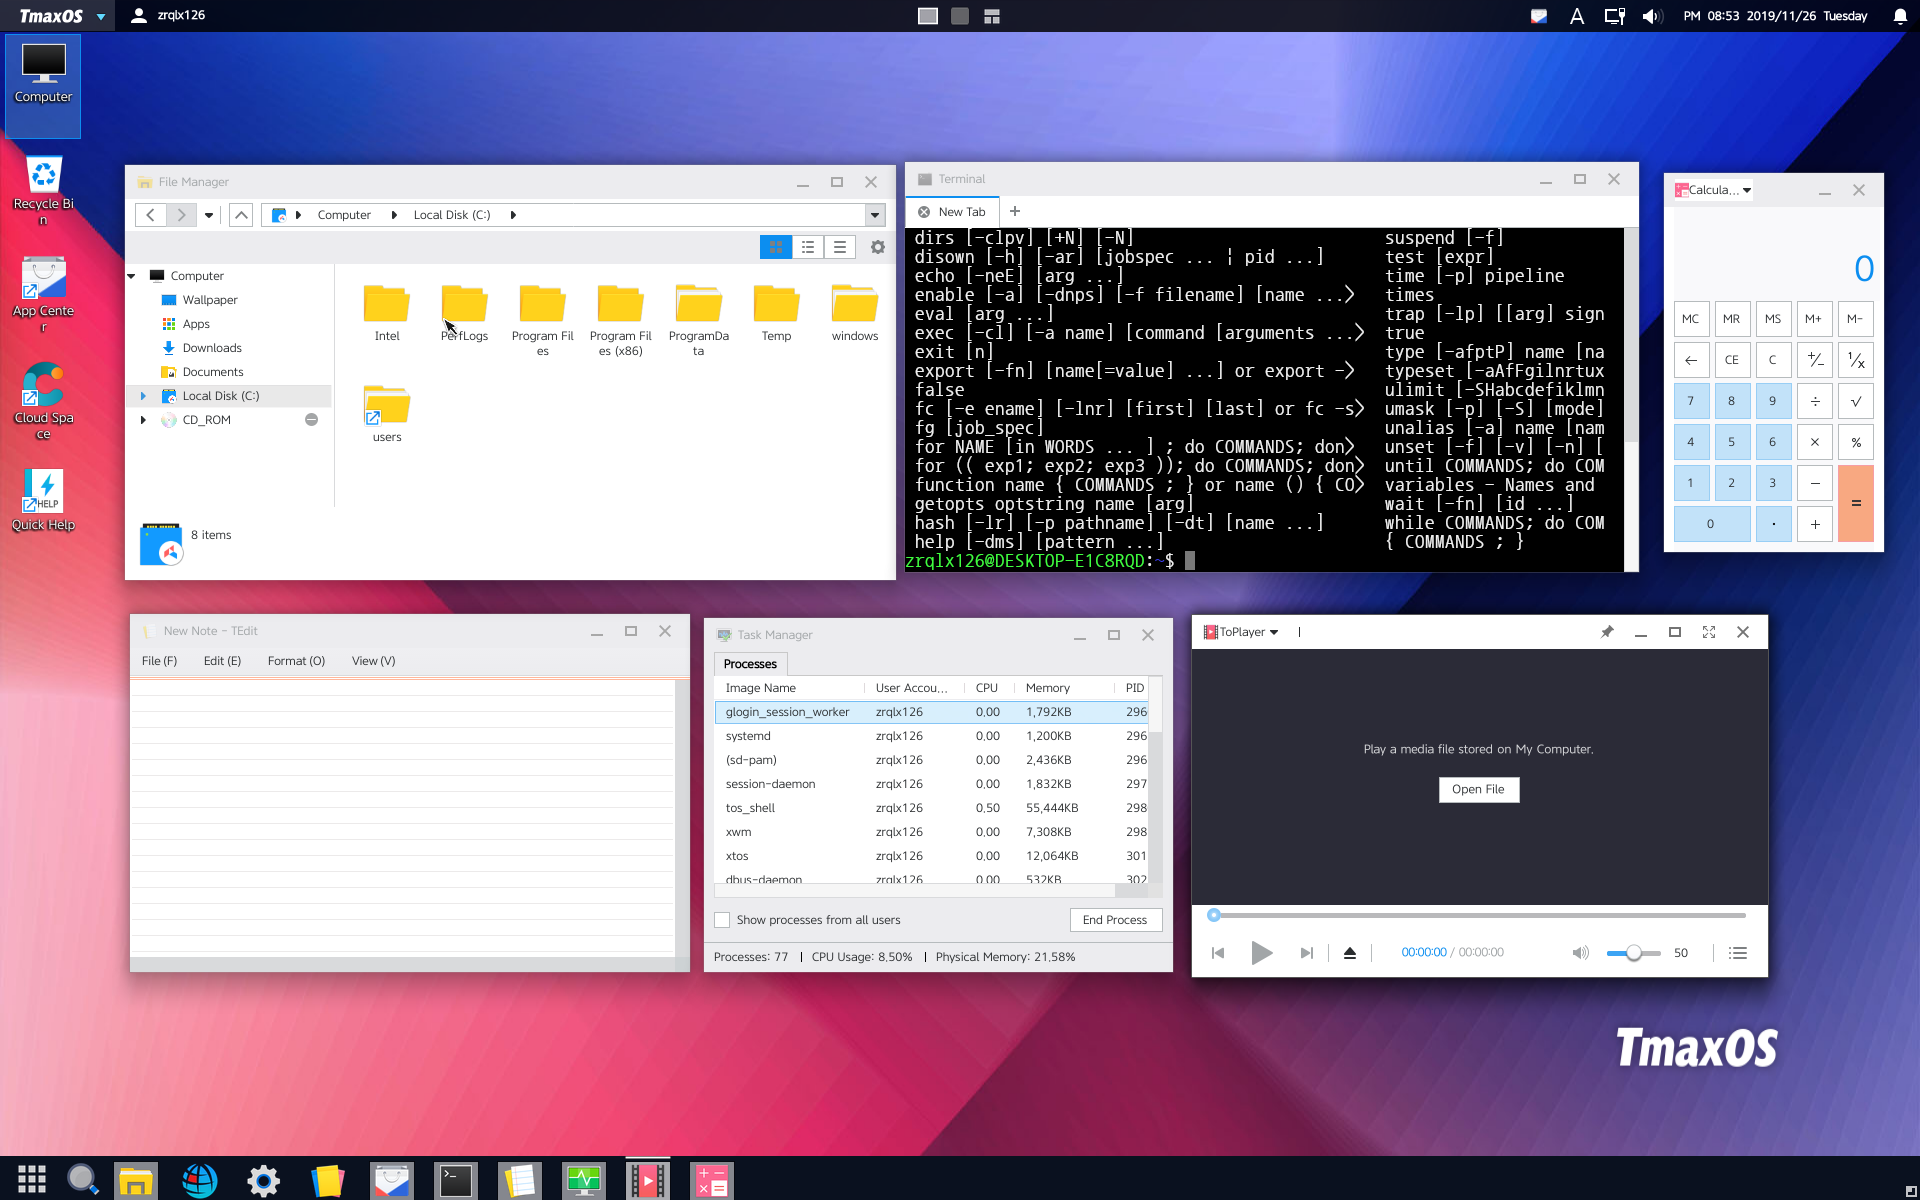
Task: Select the users shortcut folder
Action: tap(387, 413)
